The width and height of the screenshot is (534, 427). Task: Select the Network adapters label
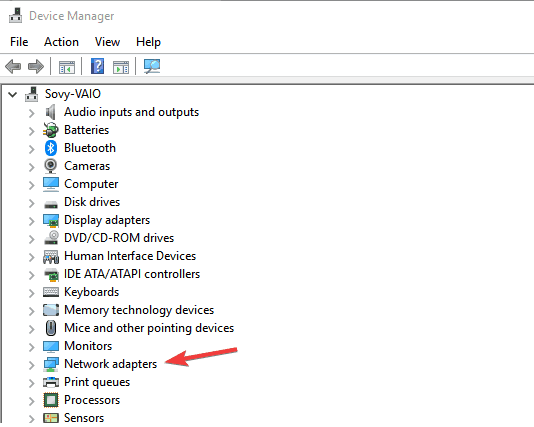pos(111,364)
